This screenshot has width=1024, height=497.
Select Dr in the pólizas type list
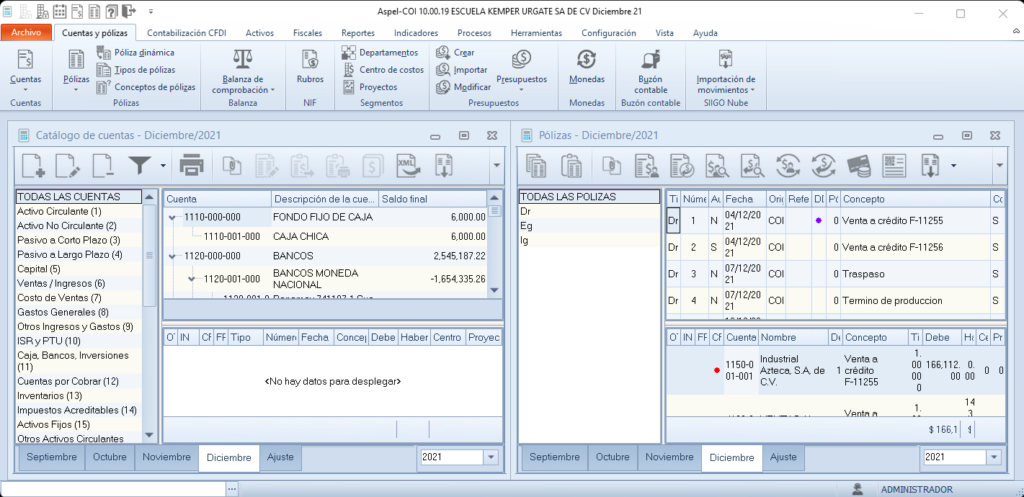pos(526,212)
